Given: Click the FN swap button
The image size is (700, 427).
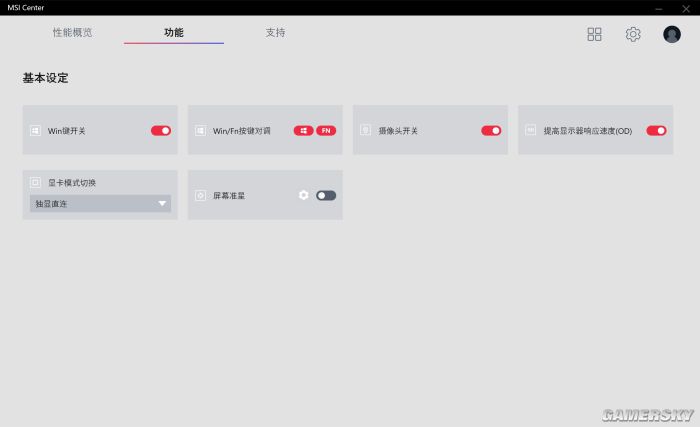Looking at the screenshot, I should coord(326,130).
